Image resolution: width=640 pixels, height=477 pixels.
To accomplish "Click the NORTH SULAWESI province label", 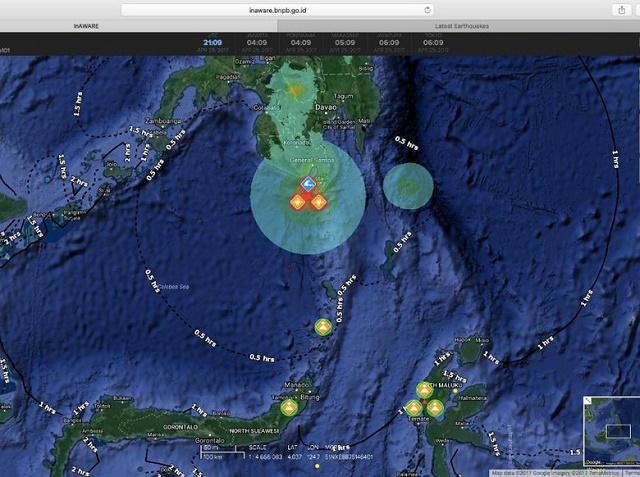I will (254, 431).
